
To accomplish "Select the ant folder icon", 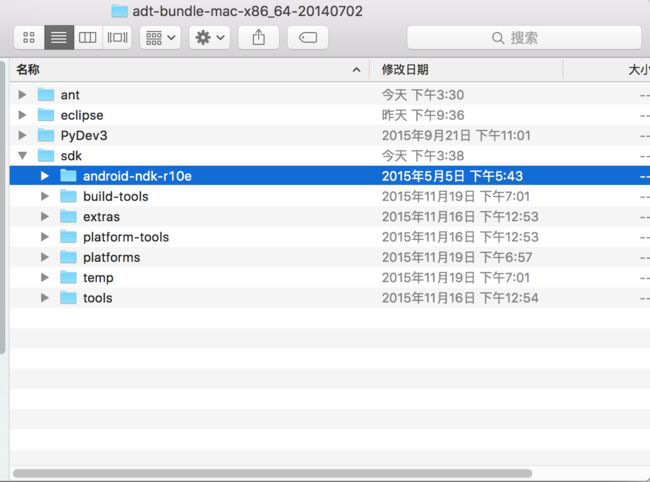I will click(x=46, y=94).
